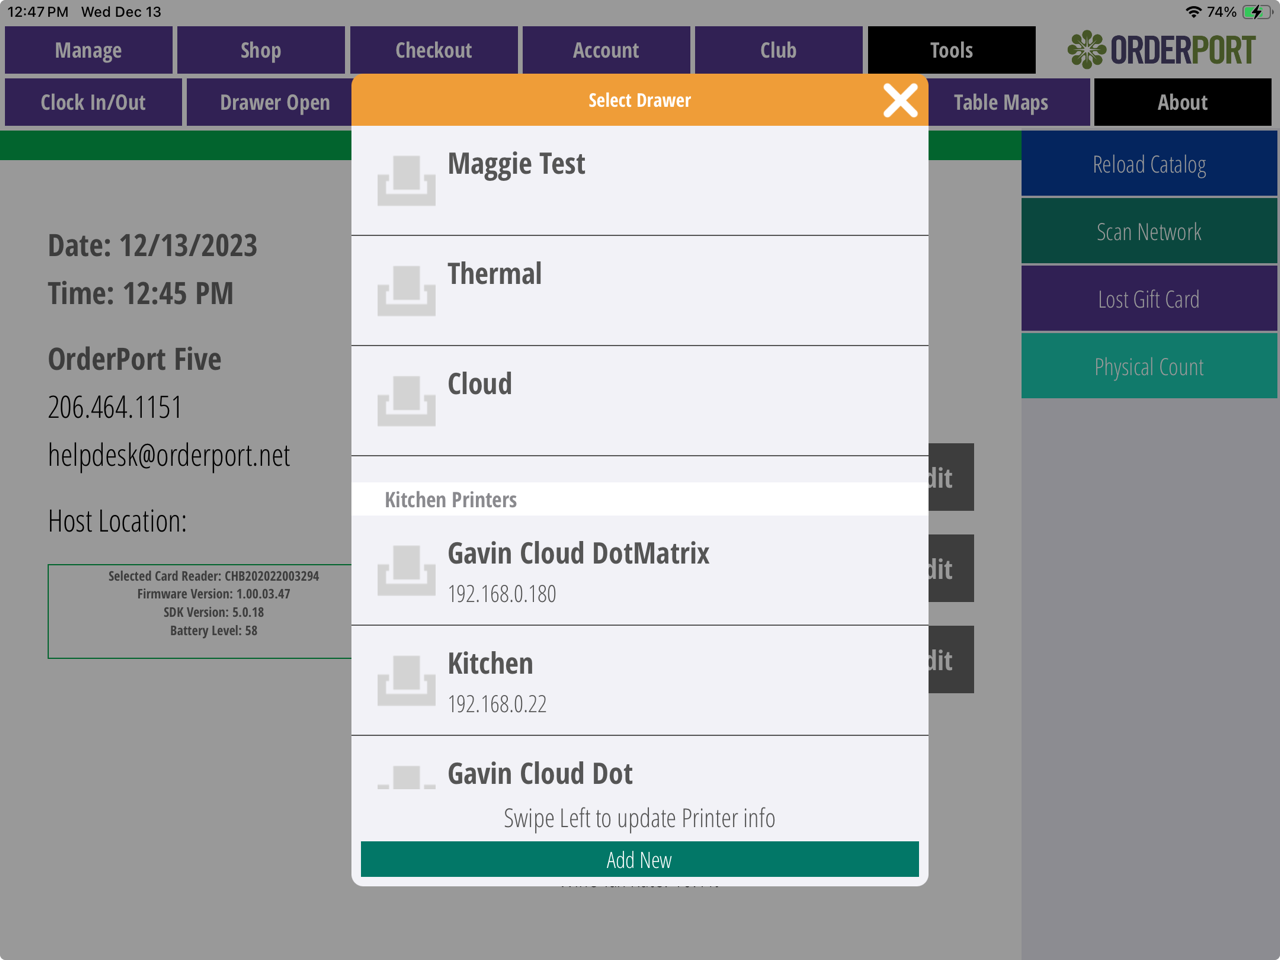Open the Tools tab
This screenshot has width=1280, height=960.
coord(951,50)
